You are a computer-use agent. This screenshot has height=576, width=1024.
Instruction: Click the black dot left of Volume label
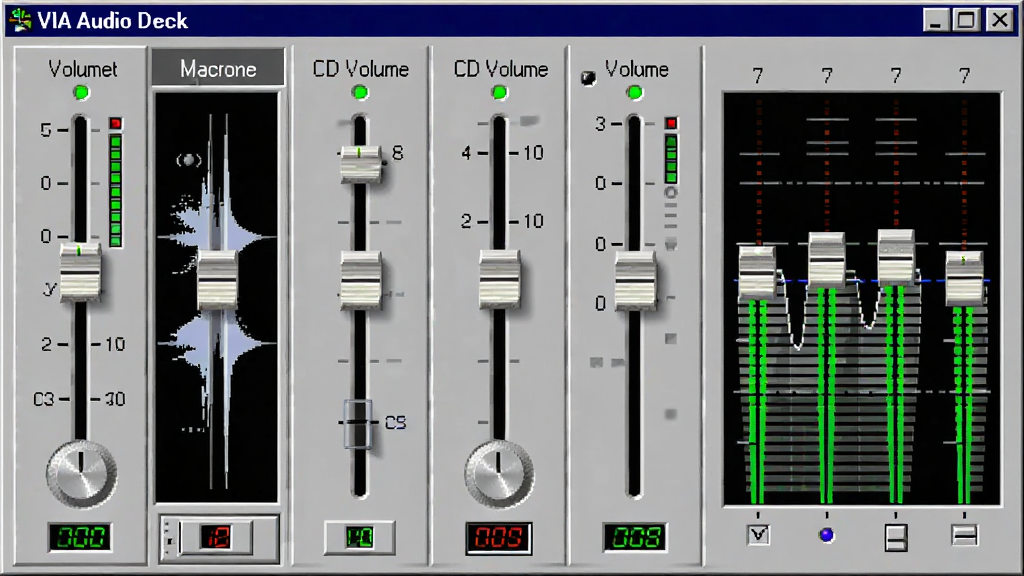[x=588, y=78]
